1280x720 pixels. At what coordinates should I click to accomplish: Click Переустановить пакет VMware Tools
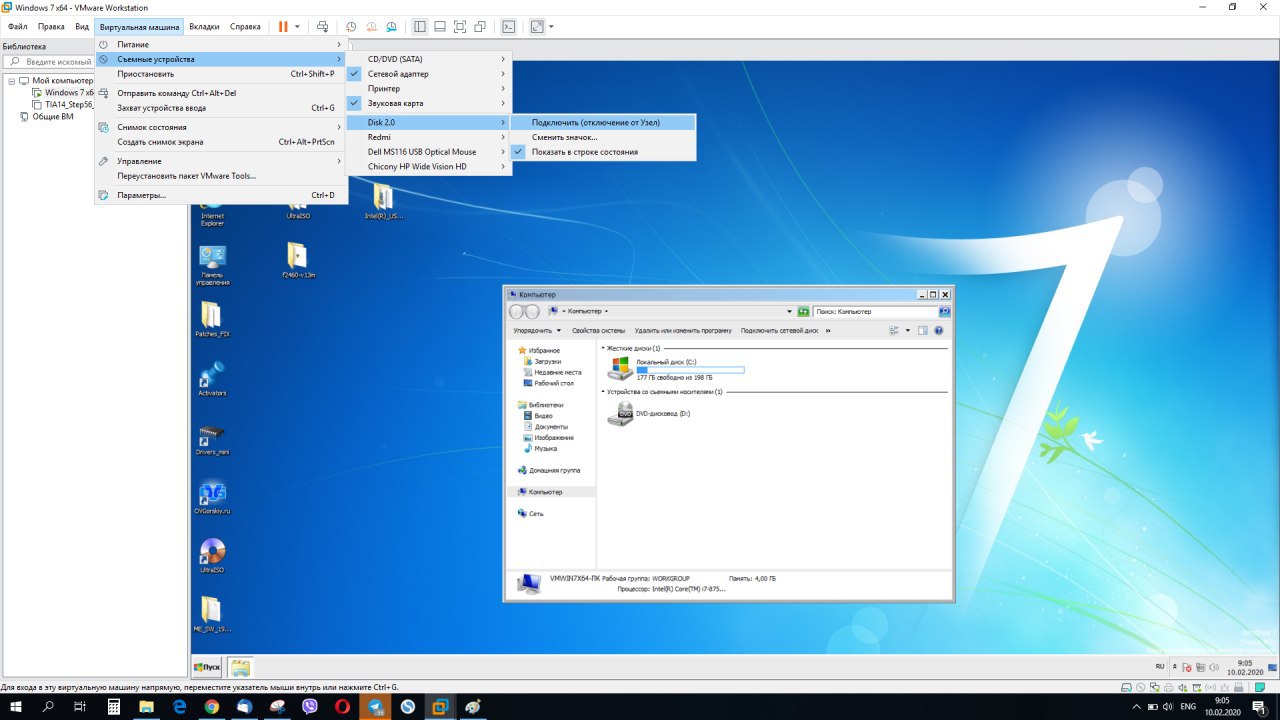pyautogui.click(x=221, y=176)
